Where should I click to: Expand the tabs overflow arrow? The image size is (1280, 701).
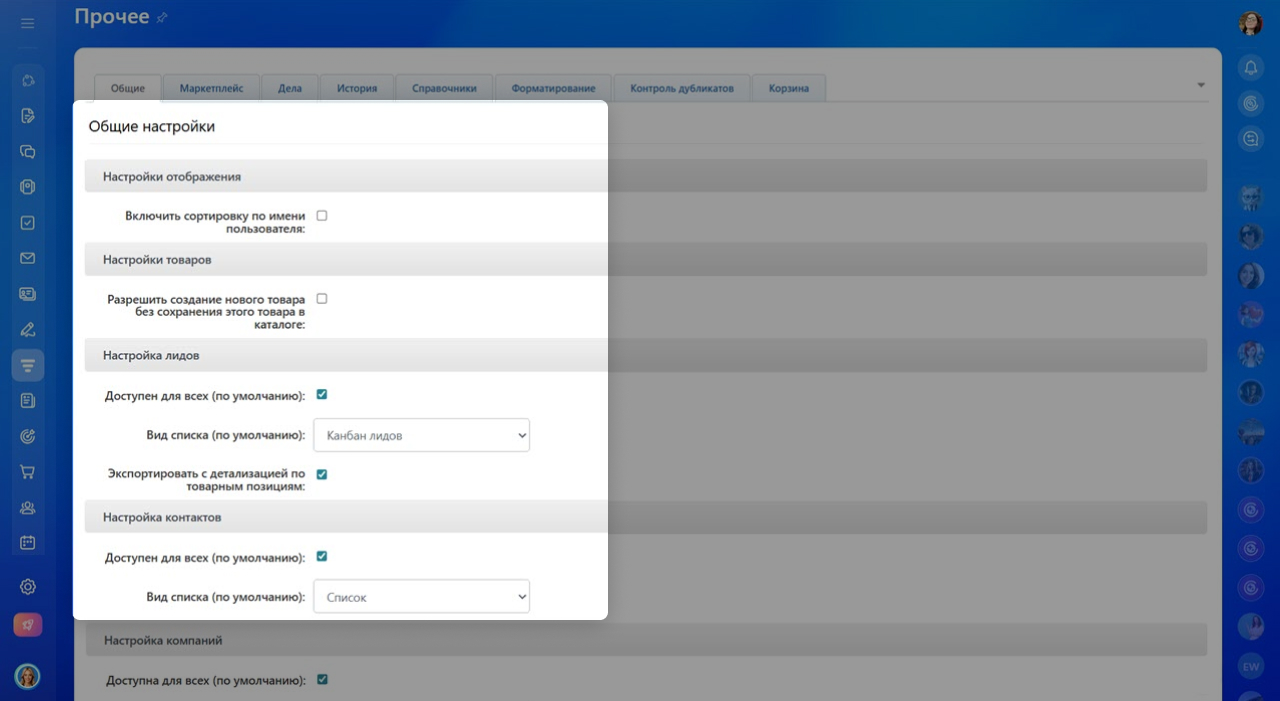1201,85
